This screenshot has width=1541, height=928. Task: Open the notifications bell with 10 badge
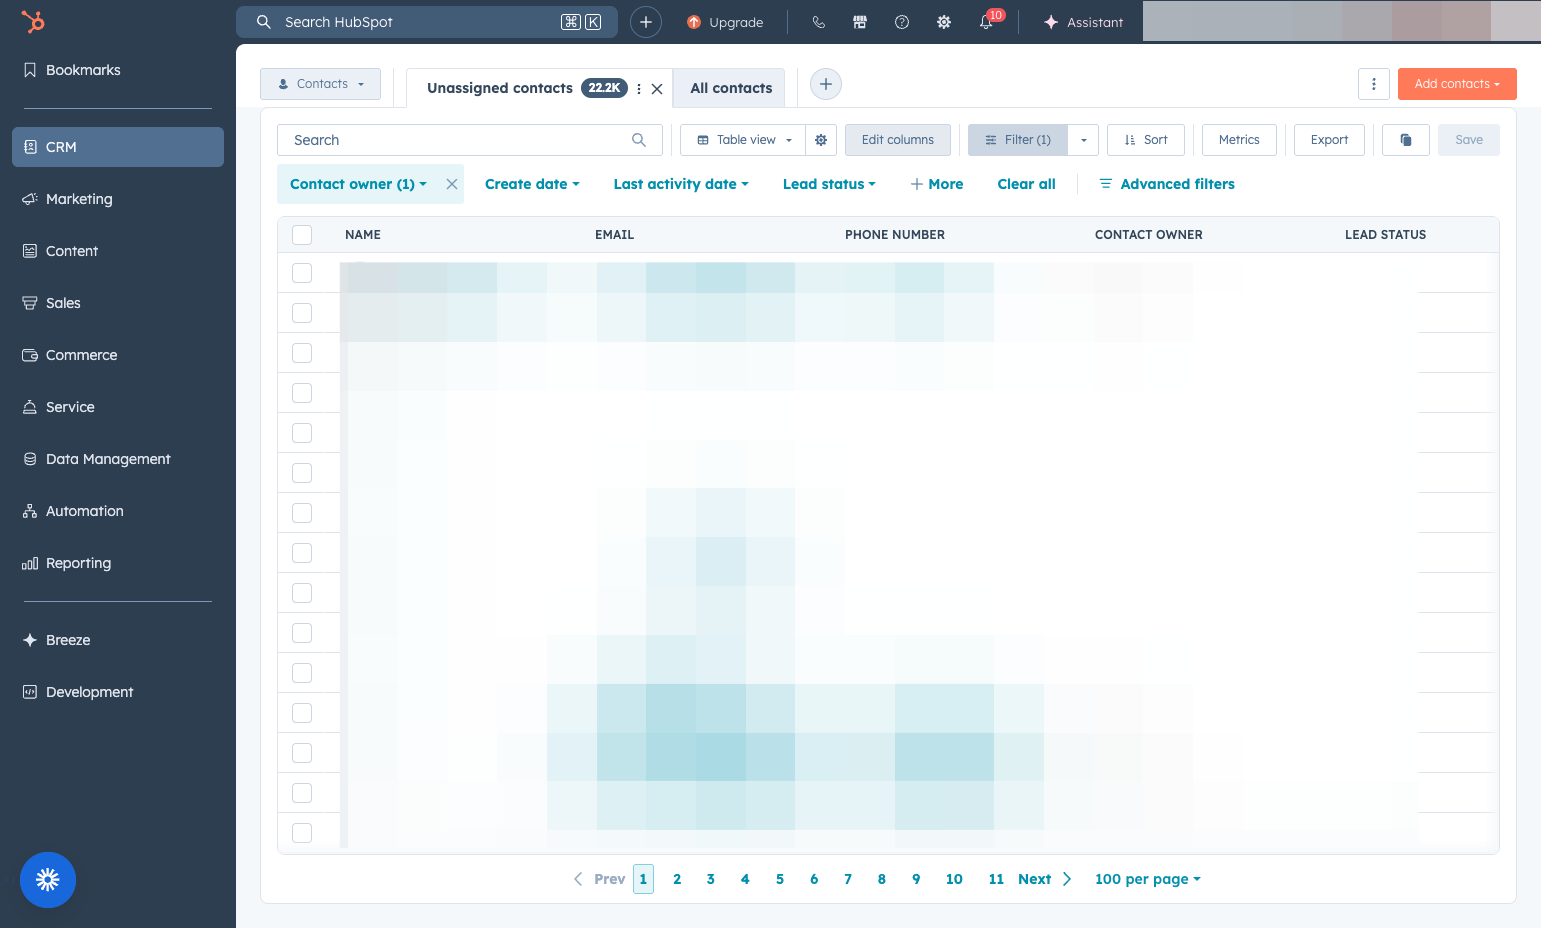pos(987,21)
